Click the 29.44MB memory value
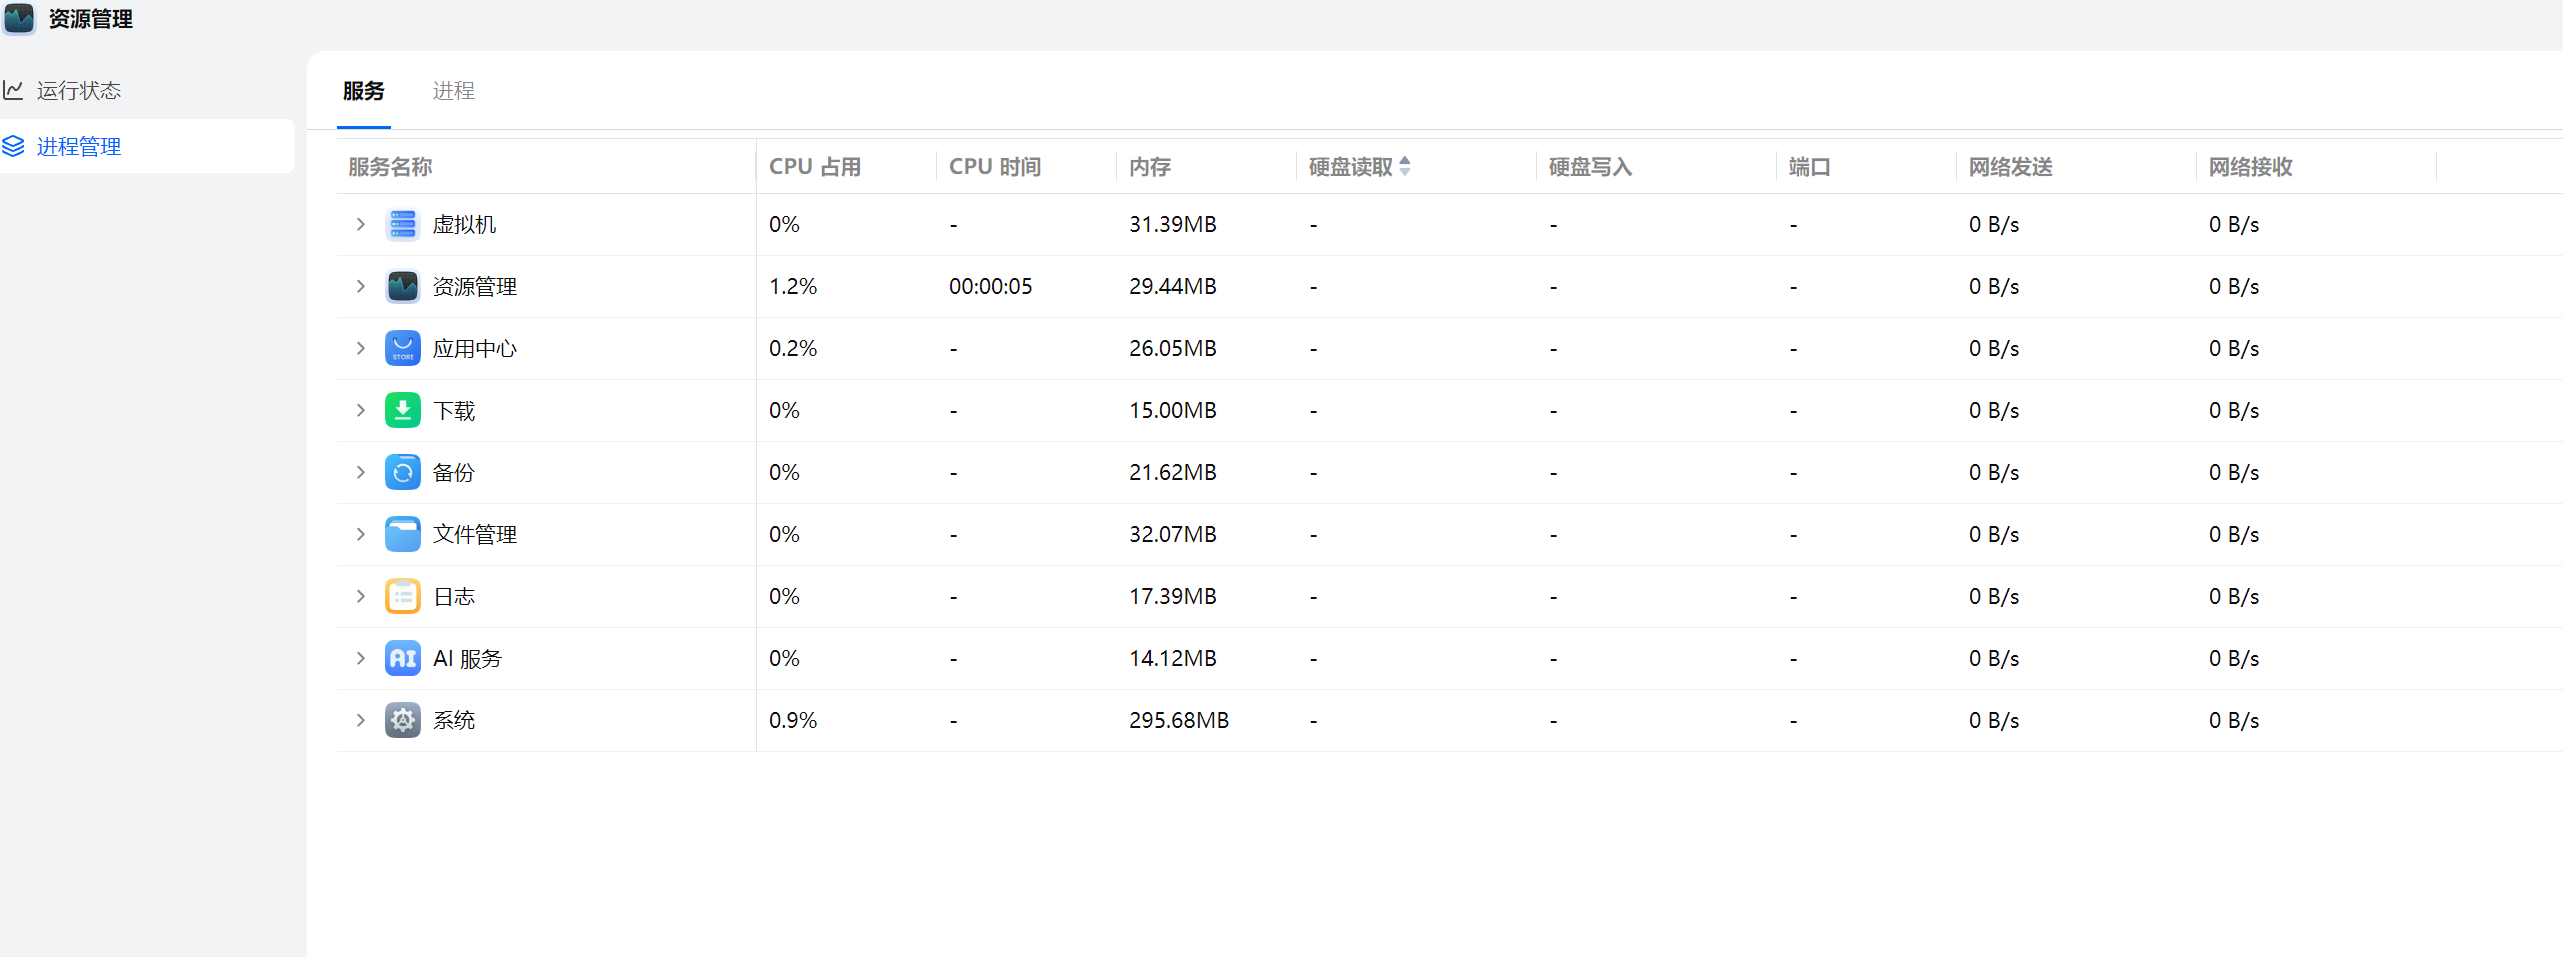Screen dimensions: 2563x957 click(x=1173, y=286)
